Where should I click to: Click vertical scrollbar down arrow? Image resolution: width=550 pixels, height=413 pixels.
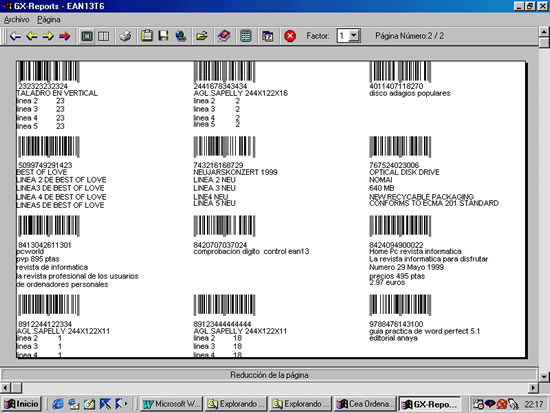(x=544, y=377)
